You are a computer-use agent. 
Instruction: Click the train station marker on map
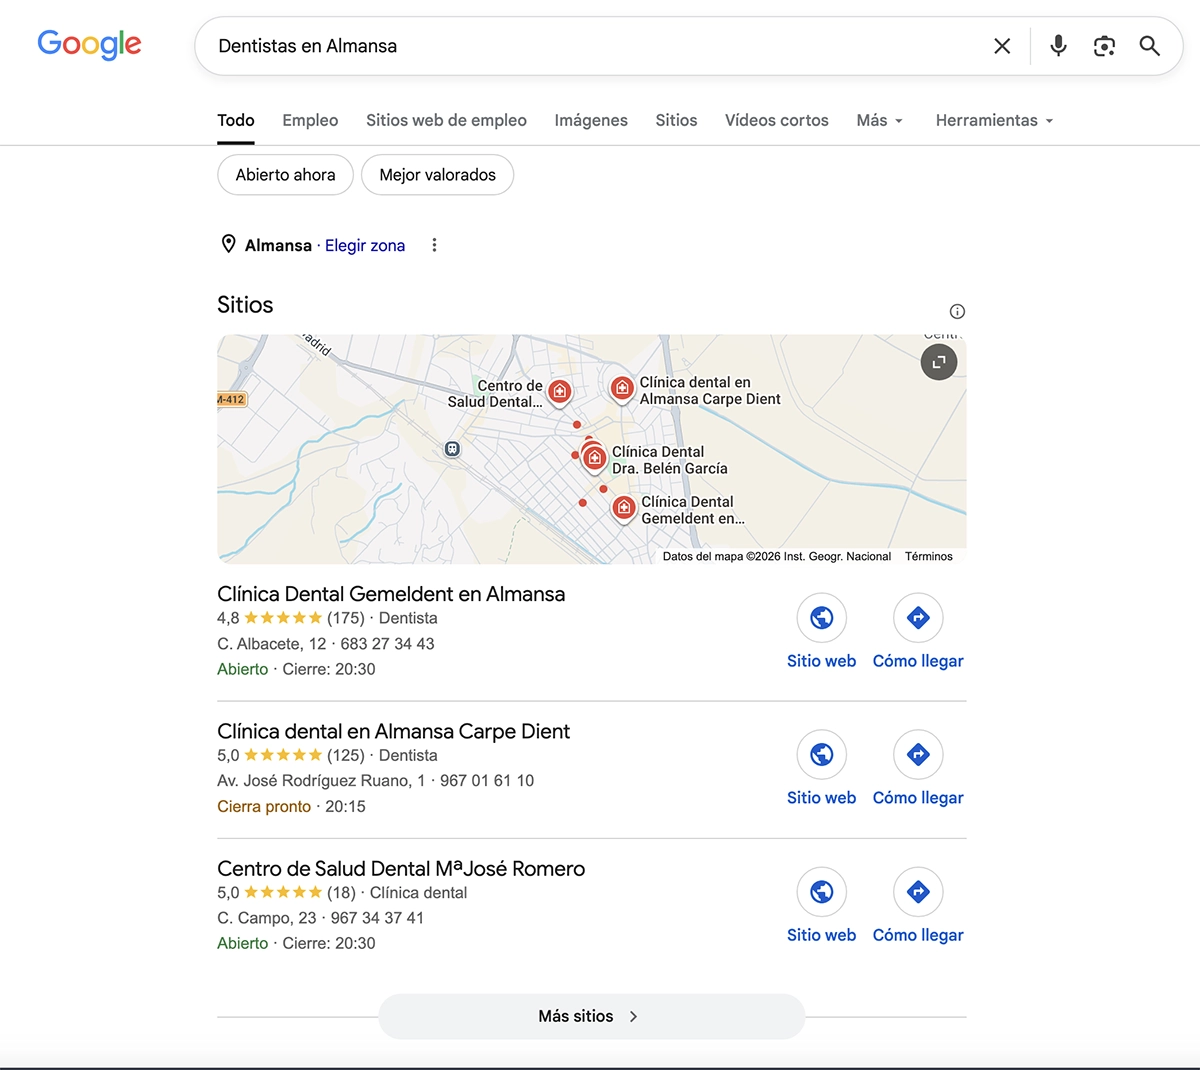(452, 449)
